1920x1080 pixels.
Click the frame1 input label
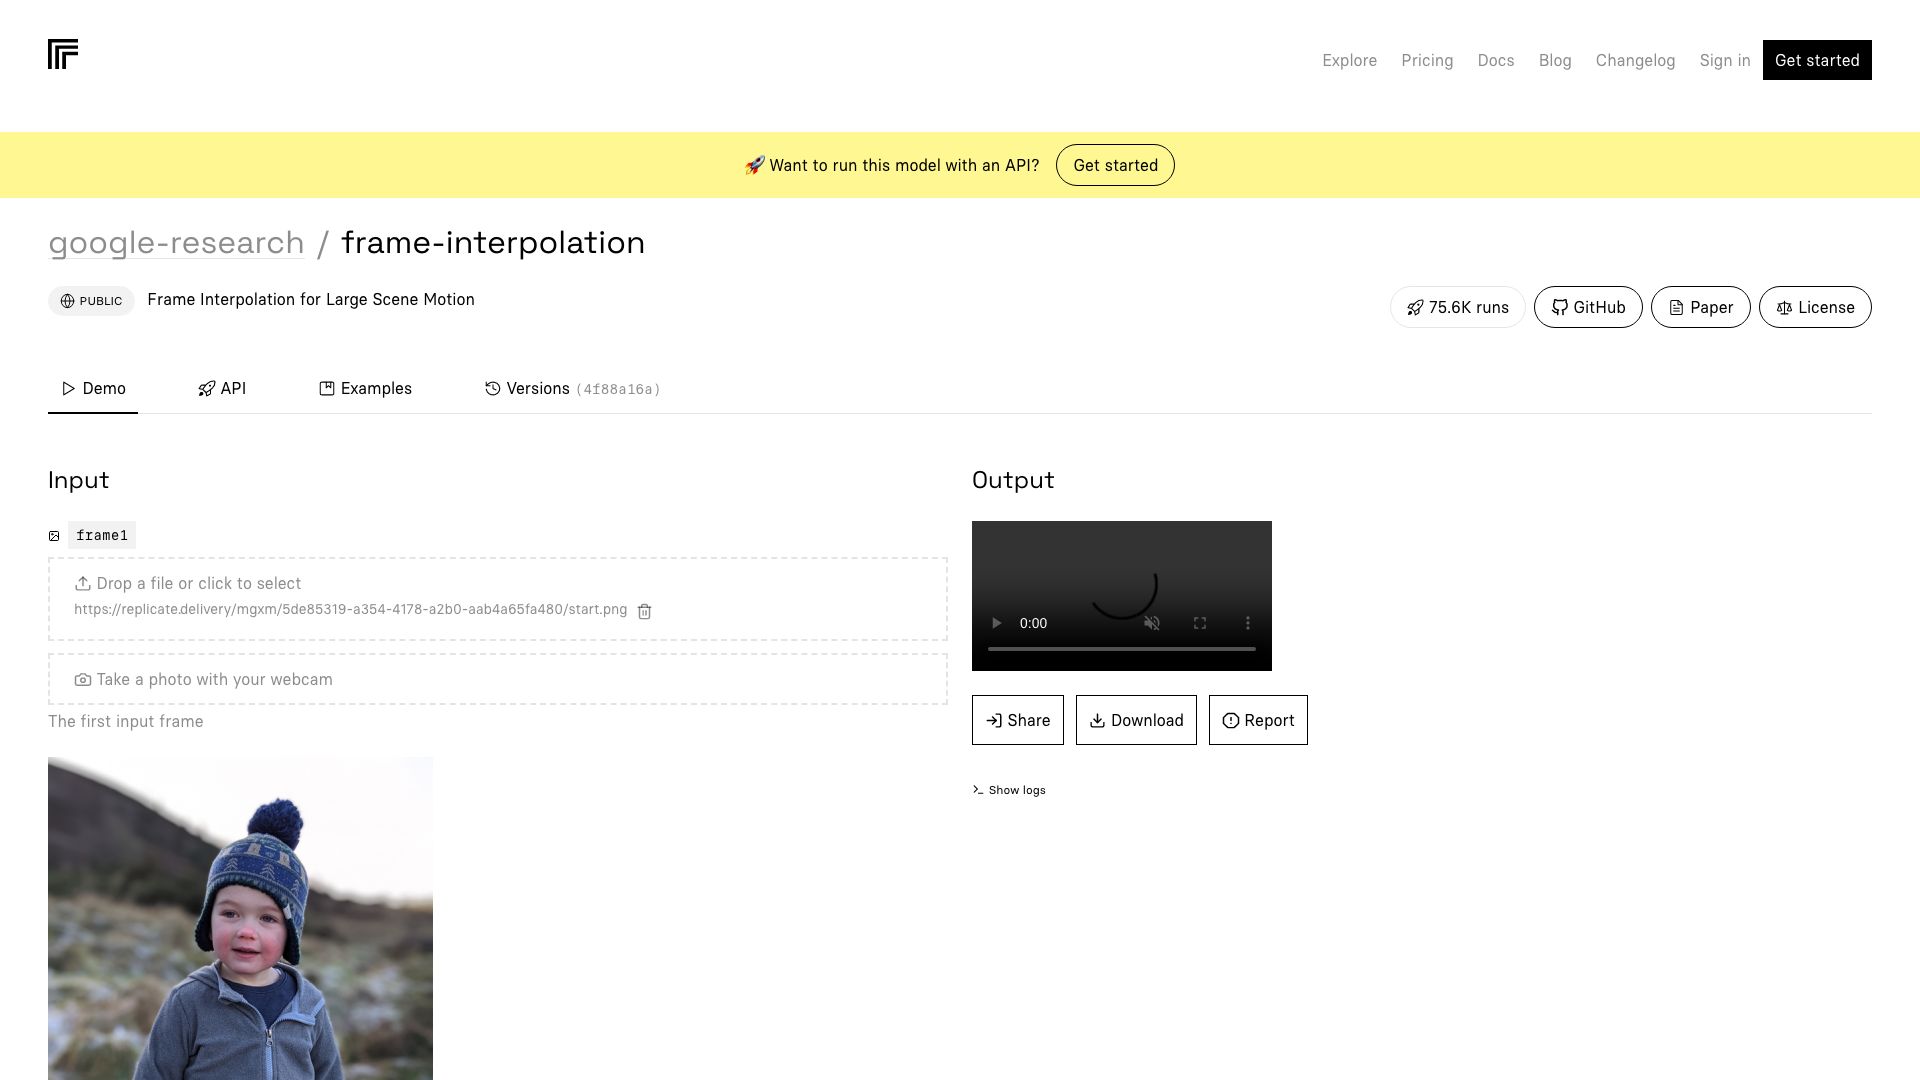(x=102, y=535)
